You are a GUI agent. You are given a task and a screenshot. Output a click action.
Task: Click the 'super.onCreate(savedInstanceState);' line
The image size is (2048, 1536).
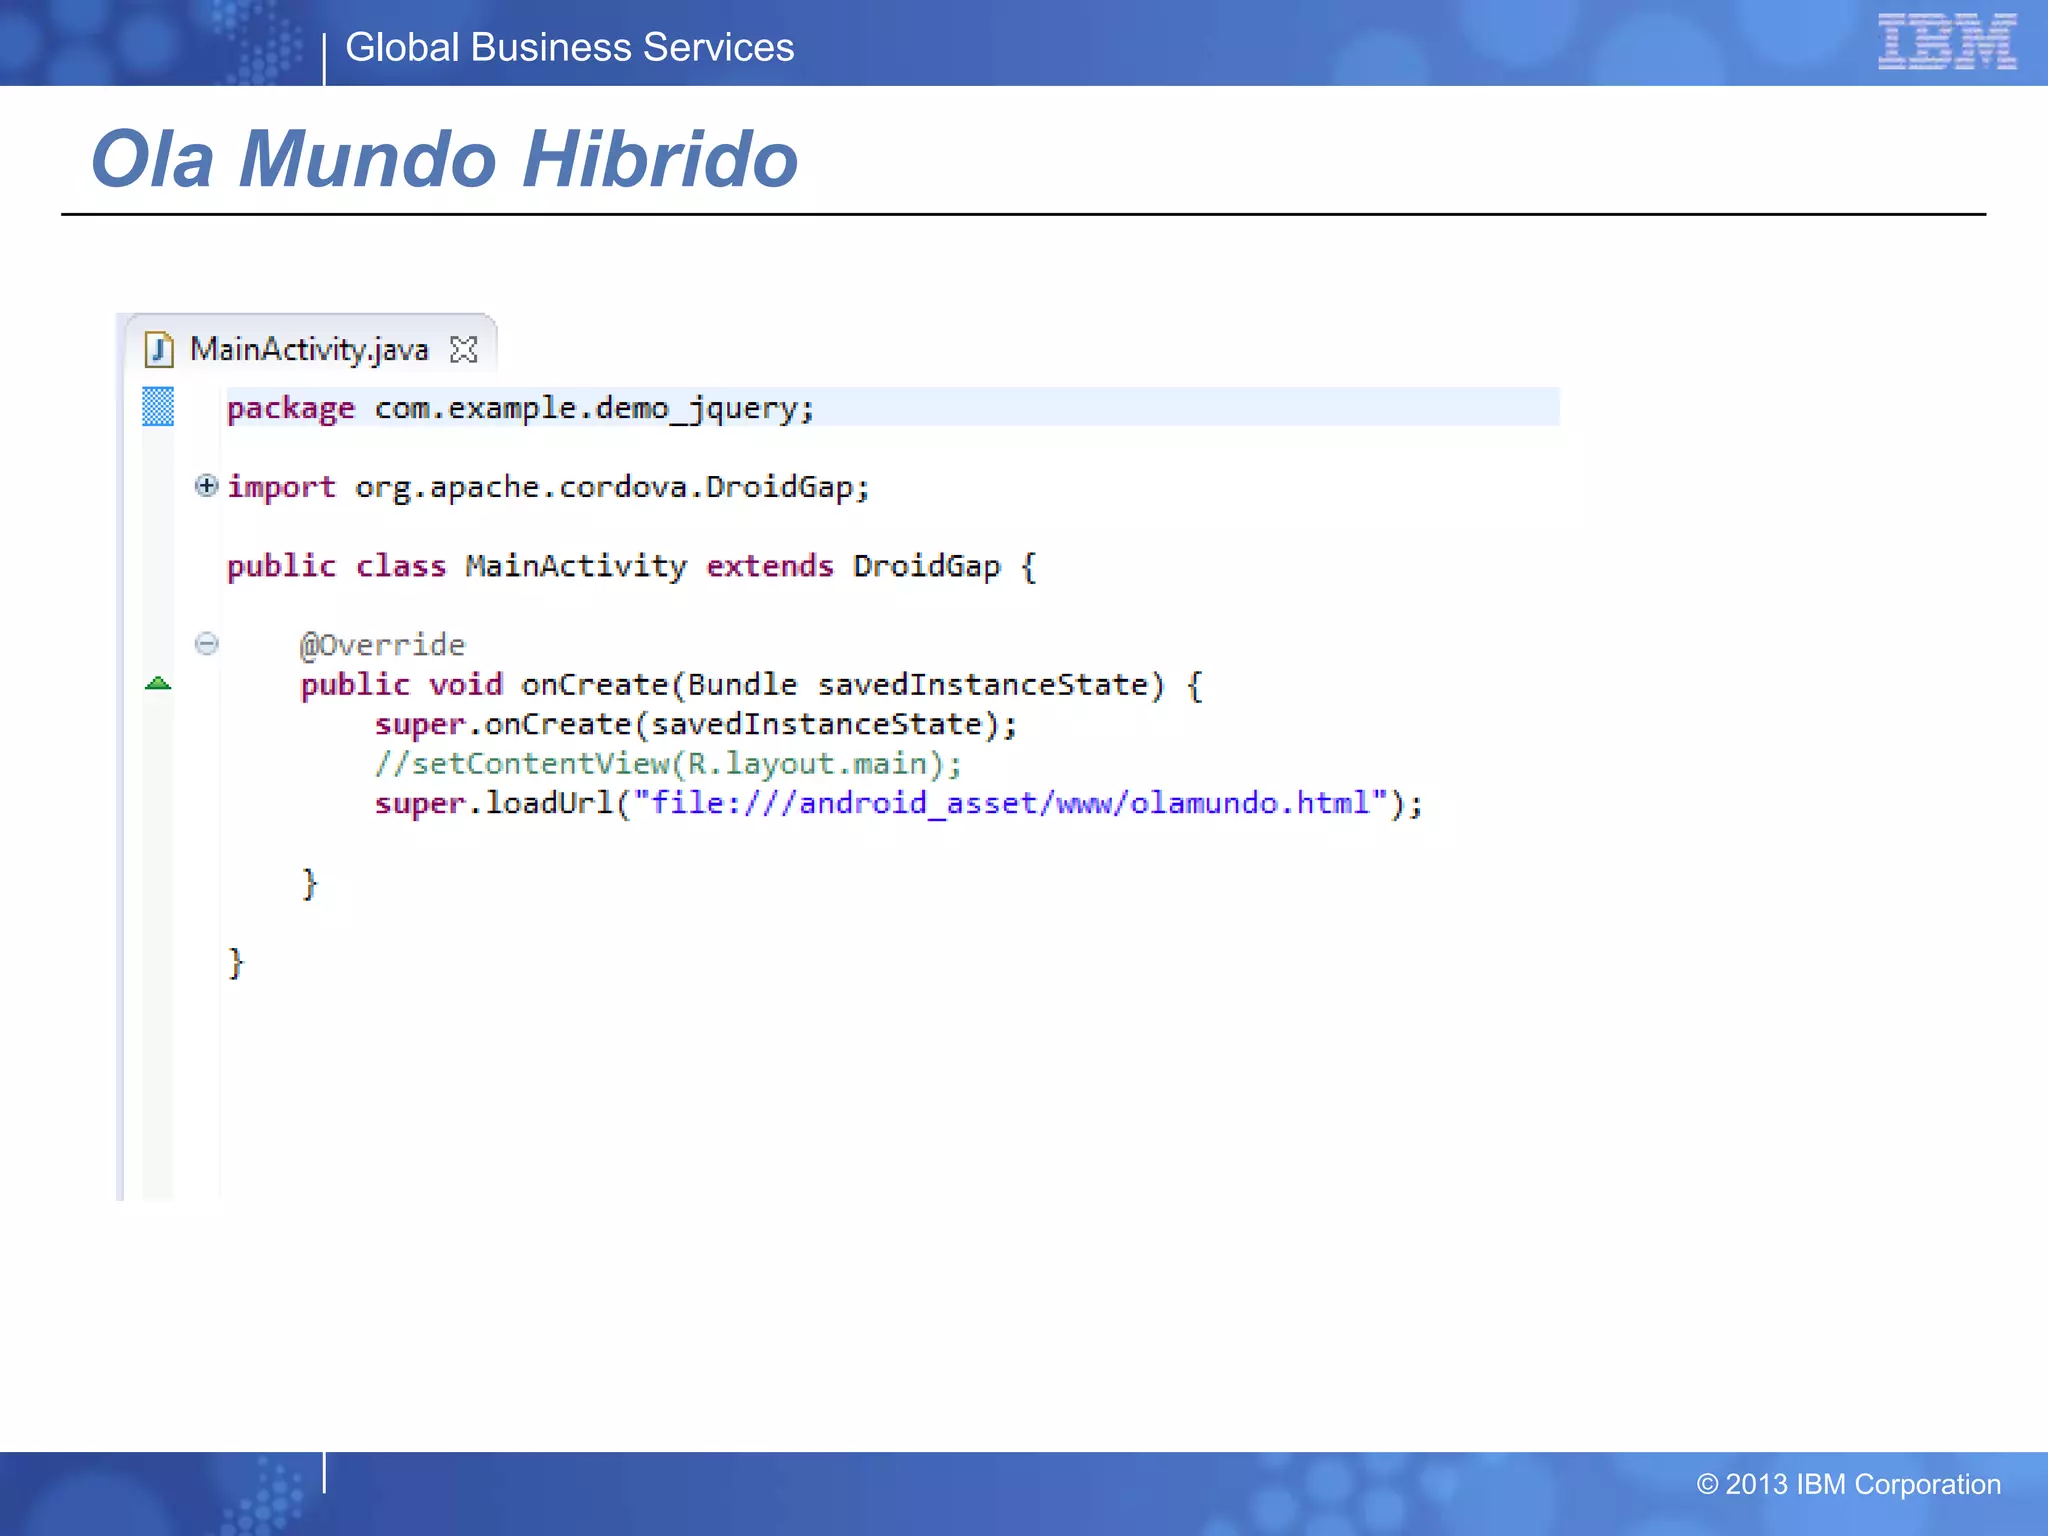coord(696,724)
